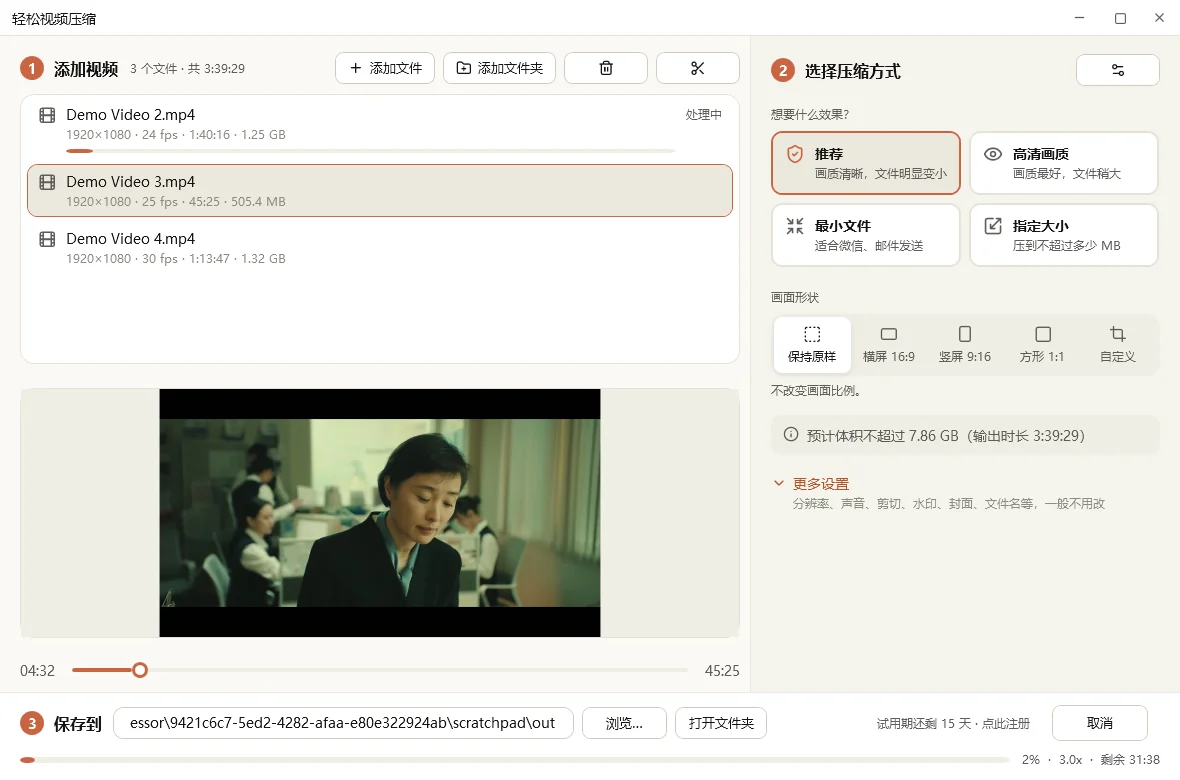Click the eye icon on 高清画质 card
This screenshot has width=1180, height=780.
click(x=993, y=154)
